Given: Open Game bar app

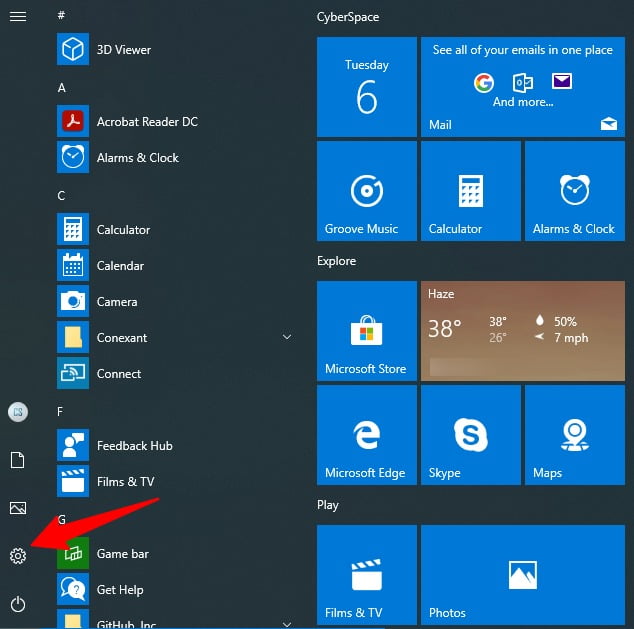Looking at the screenshot, I should pyautogui.click(x=174, y=553).
